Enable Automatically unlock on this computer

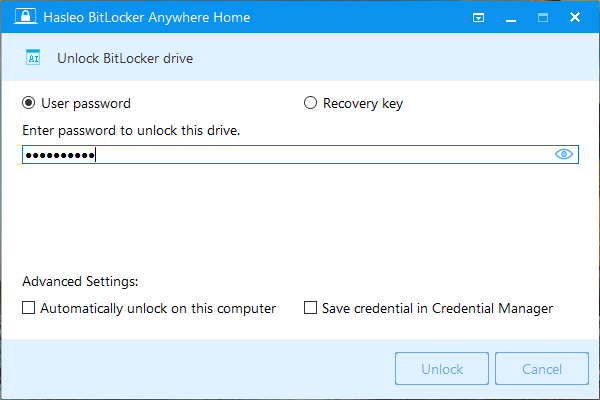(x=29, y=308)
